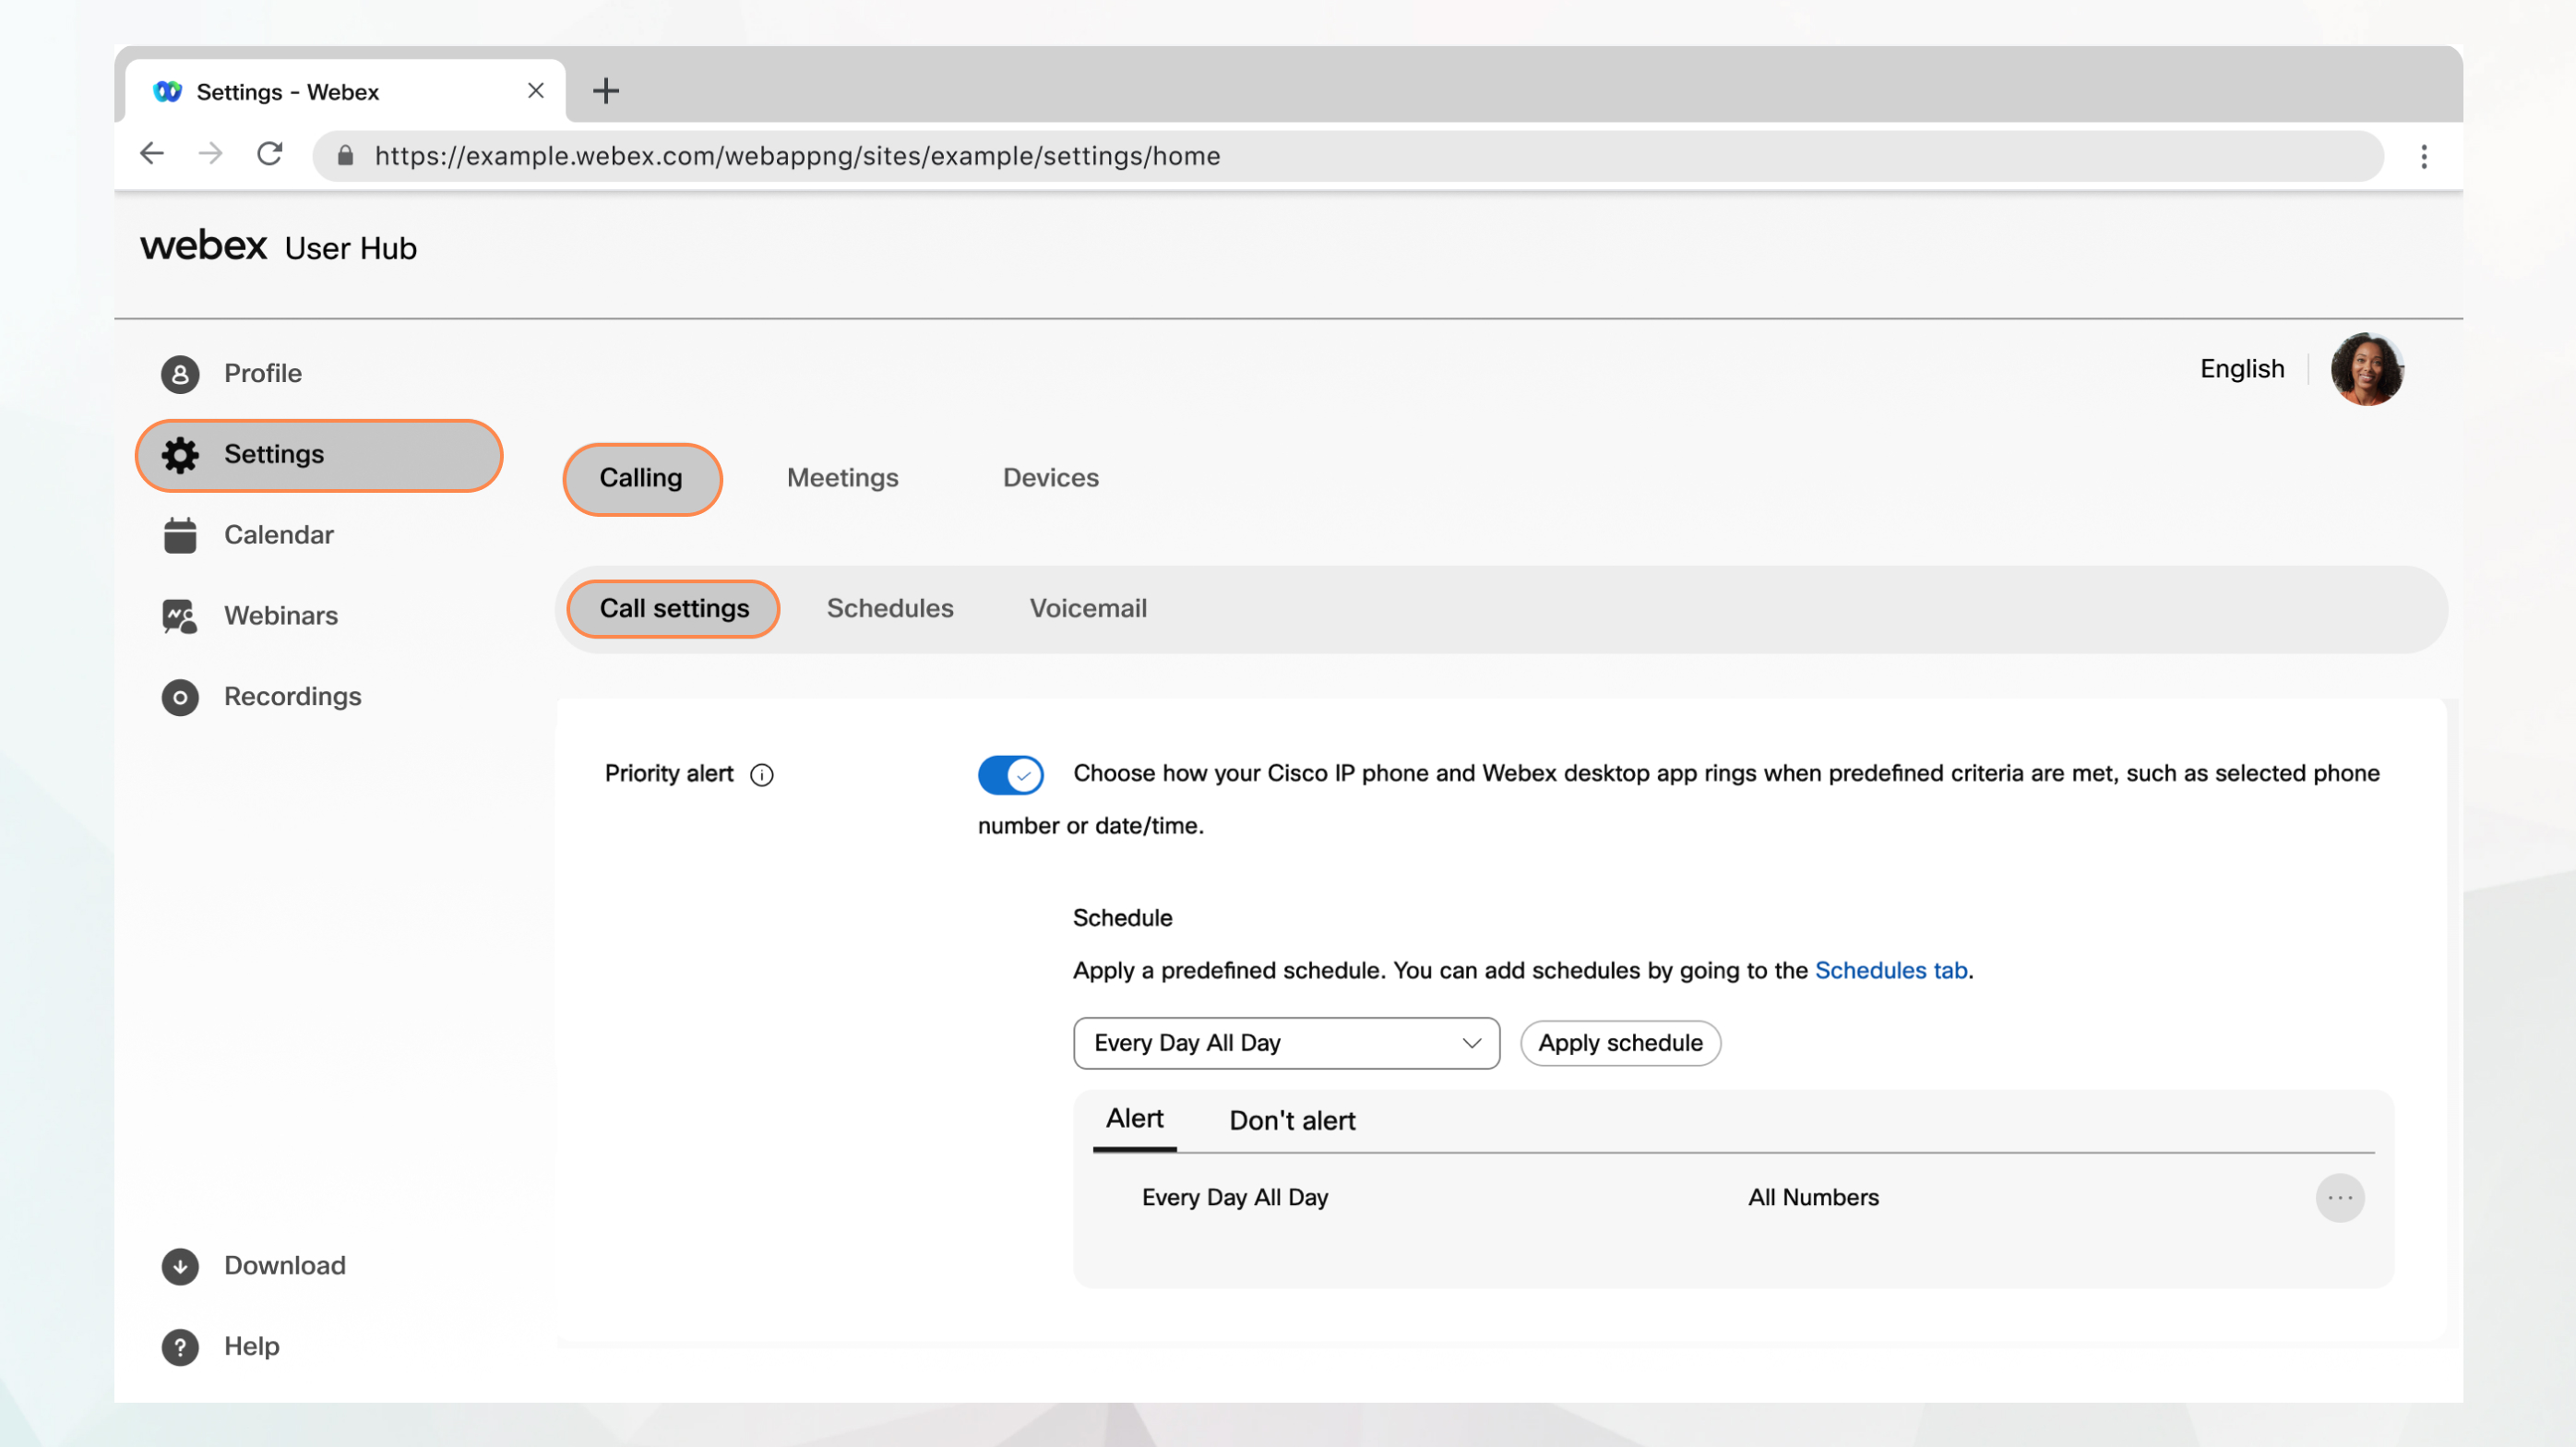
Task: Select the Meetings tab under Calling
Action: point(842,476)
